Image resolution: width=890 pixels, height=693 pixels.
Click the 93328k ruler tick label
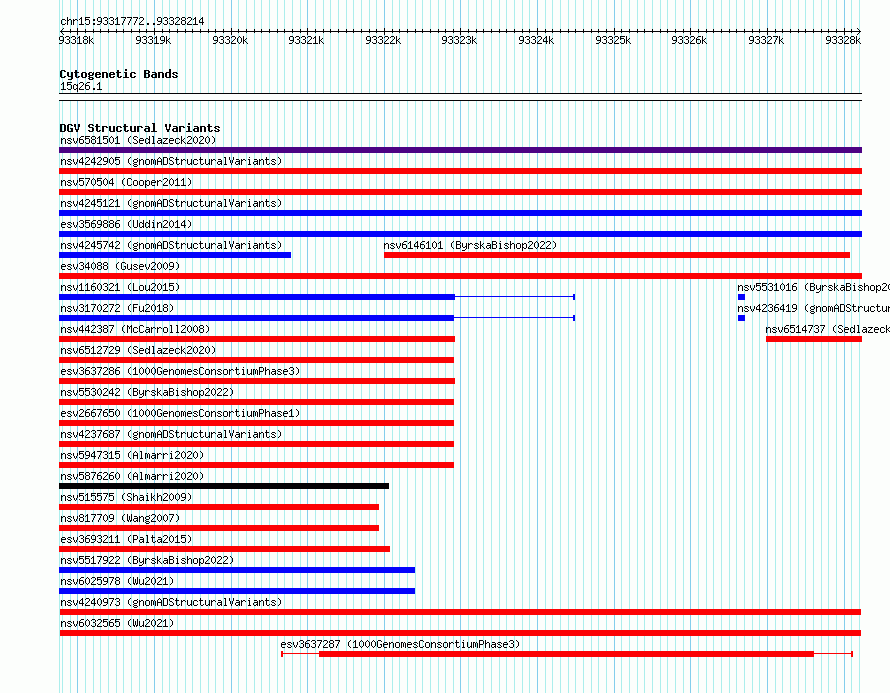(843, 40)
